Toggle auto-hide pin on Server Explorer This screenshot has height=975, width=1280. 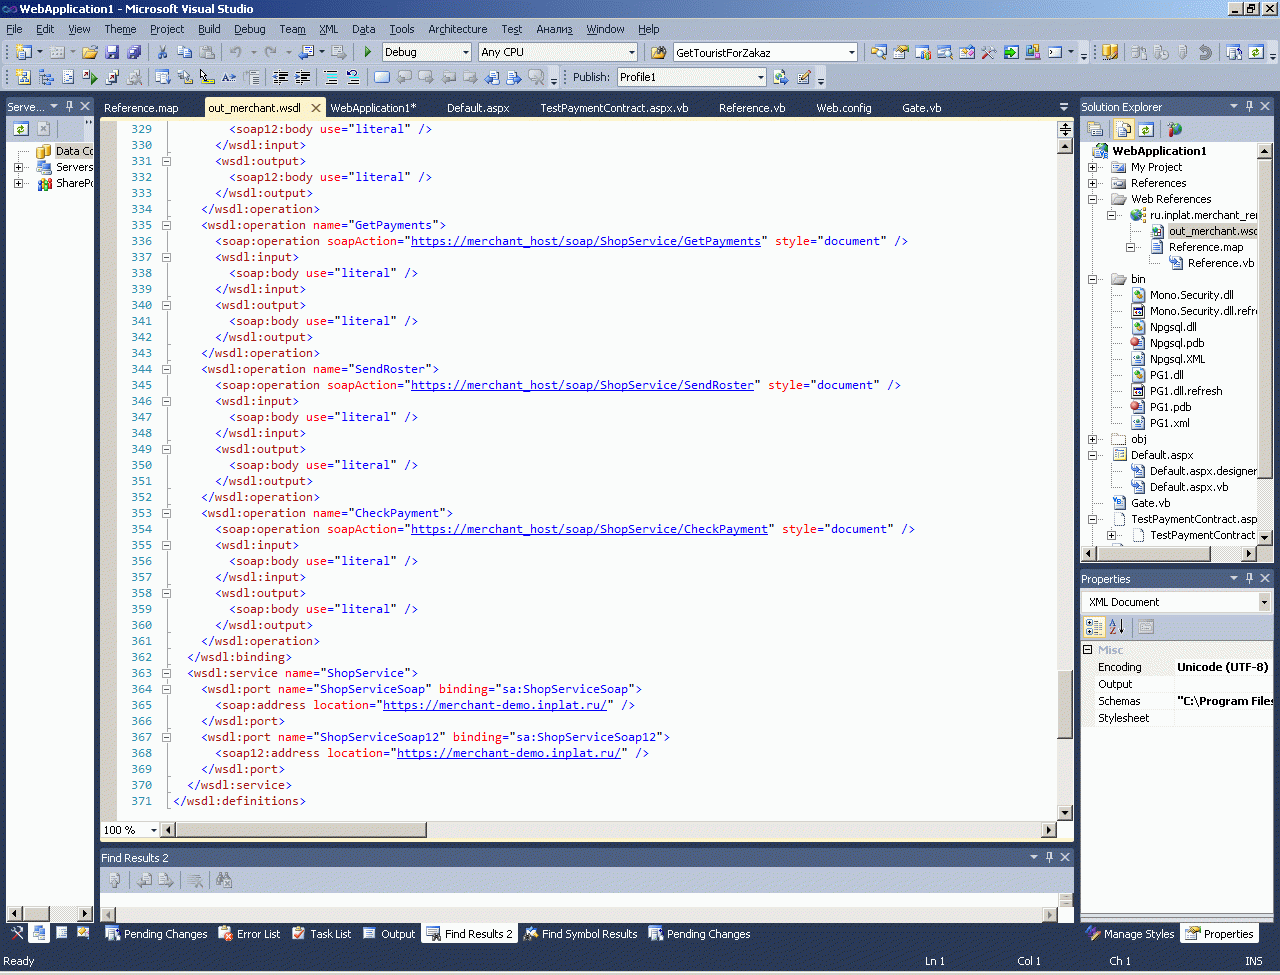click(x=69, y=106)
